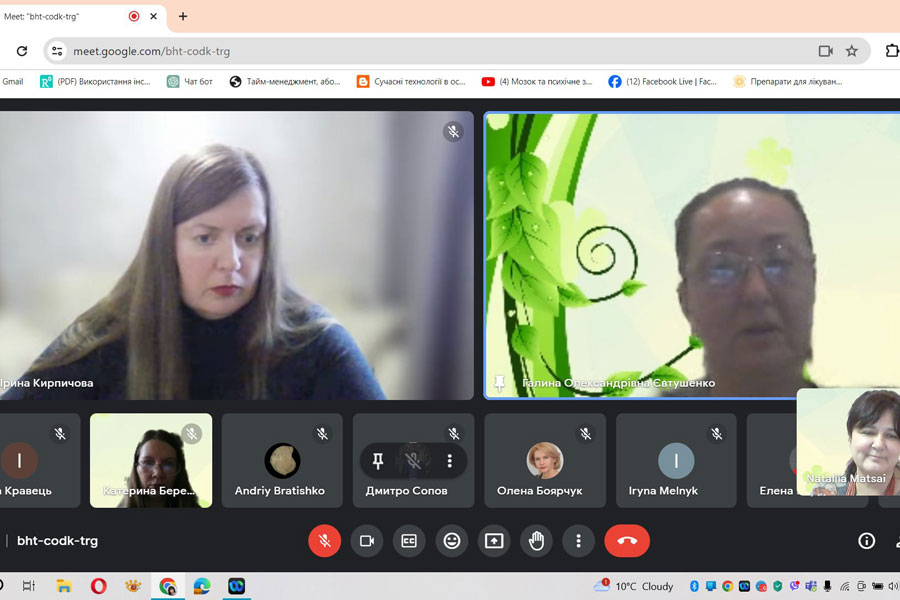Open meeting details info icon
This screenshot has height=600, width=900.
tap(866, 540)
